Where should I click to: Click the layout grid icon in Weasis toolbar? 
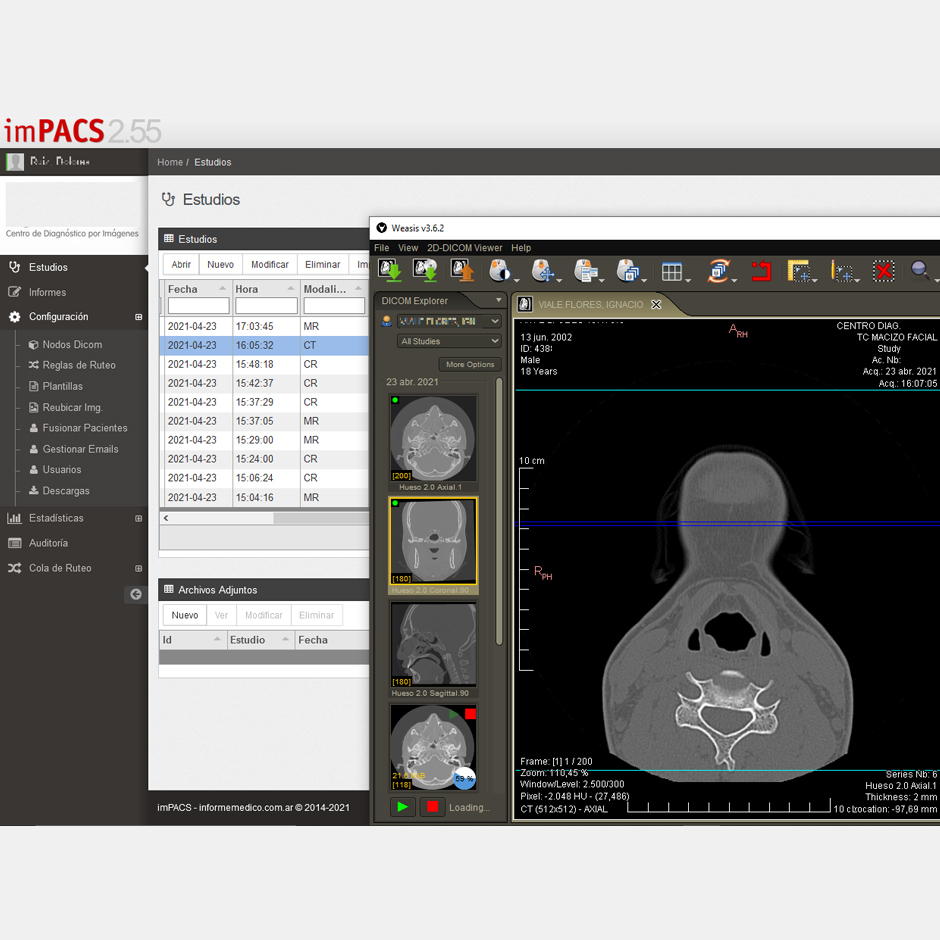click(x=672, y=271)
